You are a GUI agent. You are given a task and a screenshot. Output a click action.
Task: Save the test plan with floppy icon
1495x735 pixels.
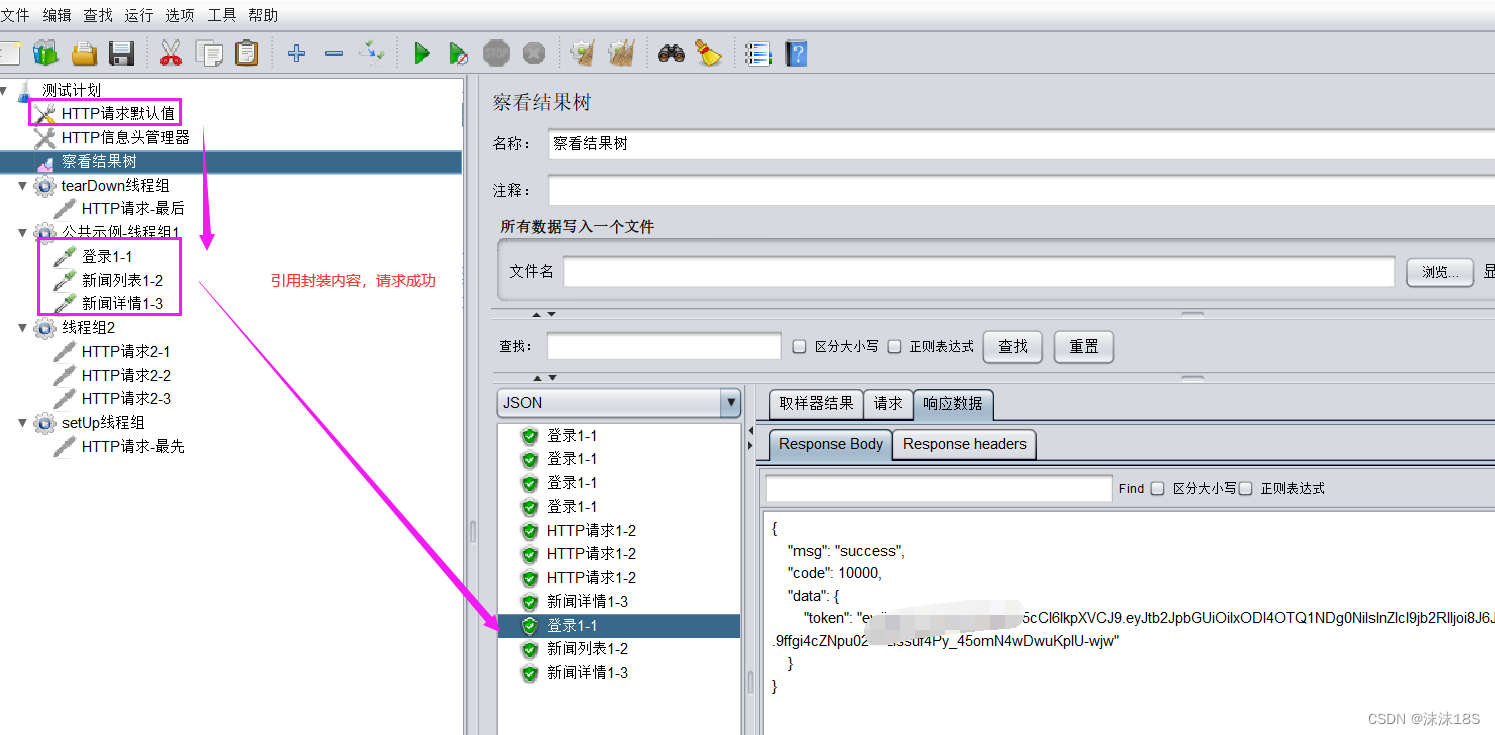coord(121,53)
